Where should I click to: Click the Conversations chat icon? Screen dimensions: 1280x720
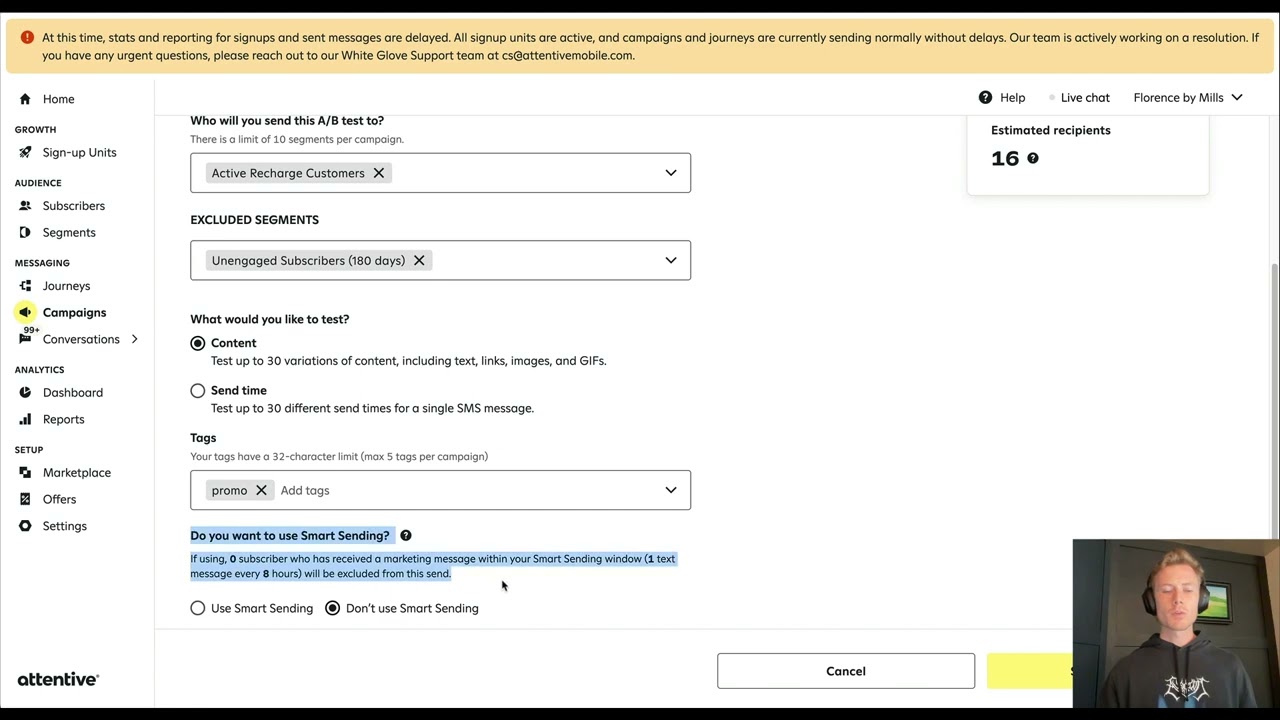pyautogui.click(x=25, y=339)
